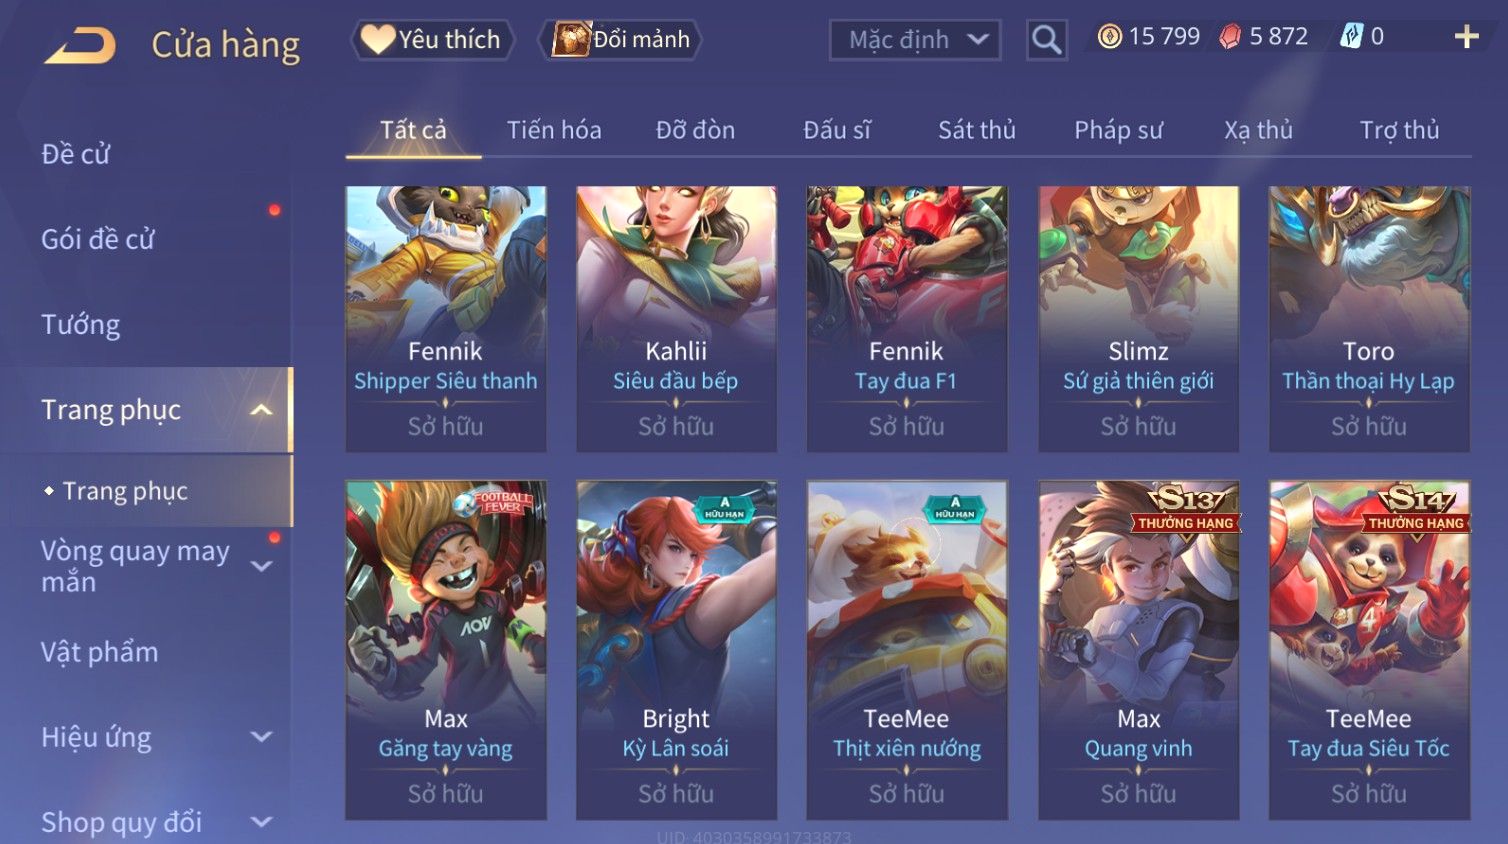Open Đổi mảnh fragment exchange
The width and height of the screenshot is (1508, 844).
pyautogui.click(x=620, y=40)
